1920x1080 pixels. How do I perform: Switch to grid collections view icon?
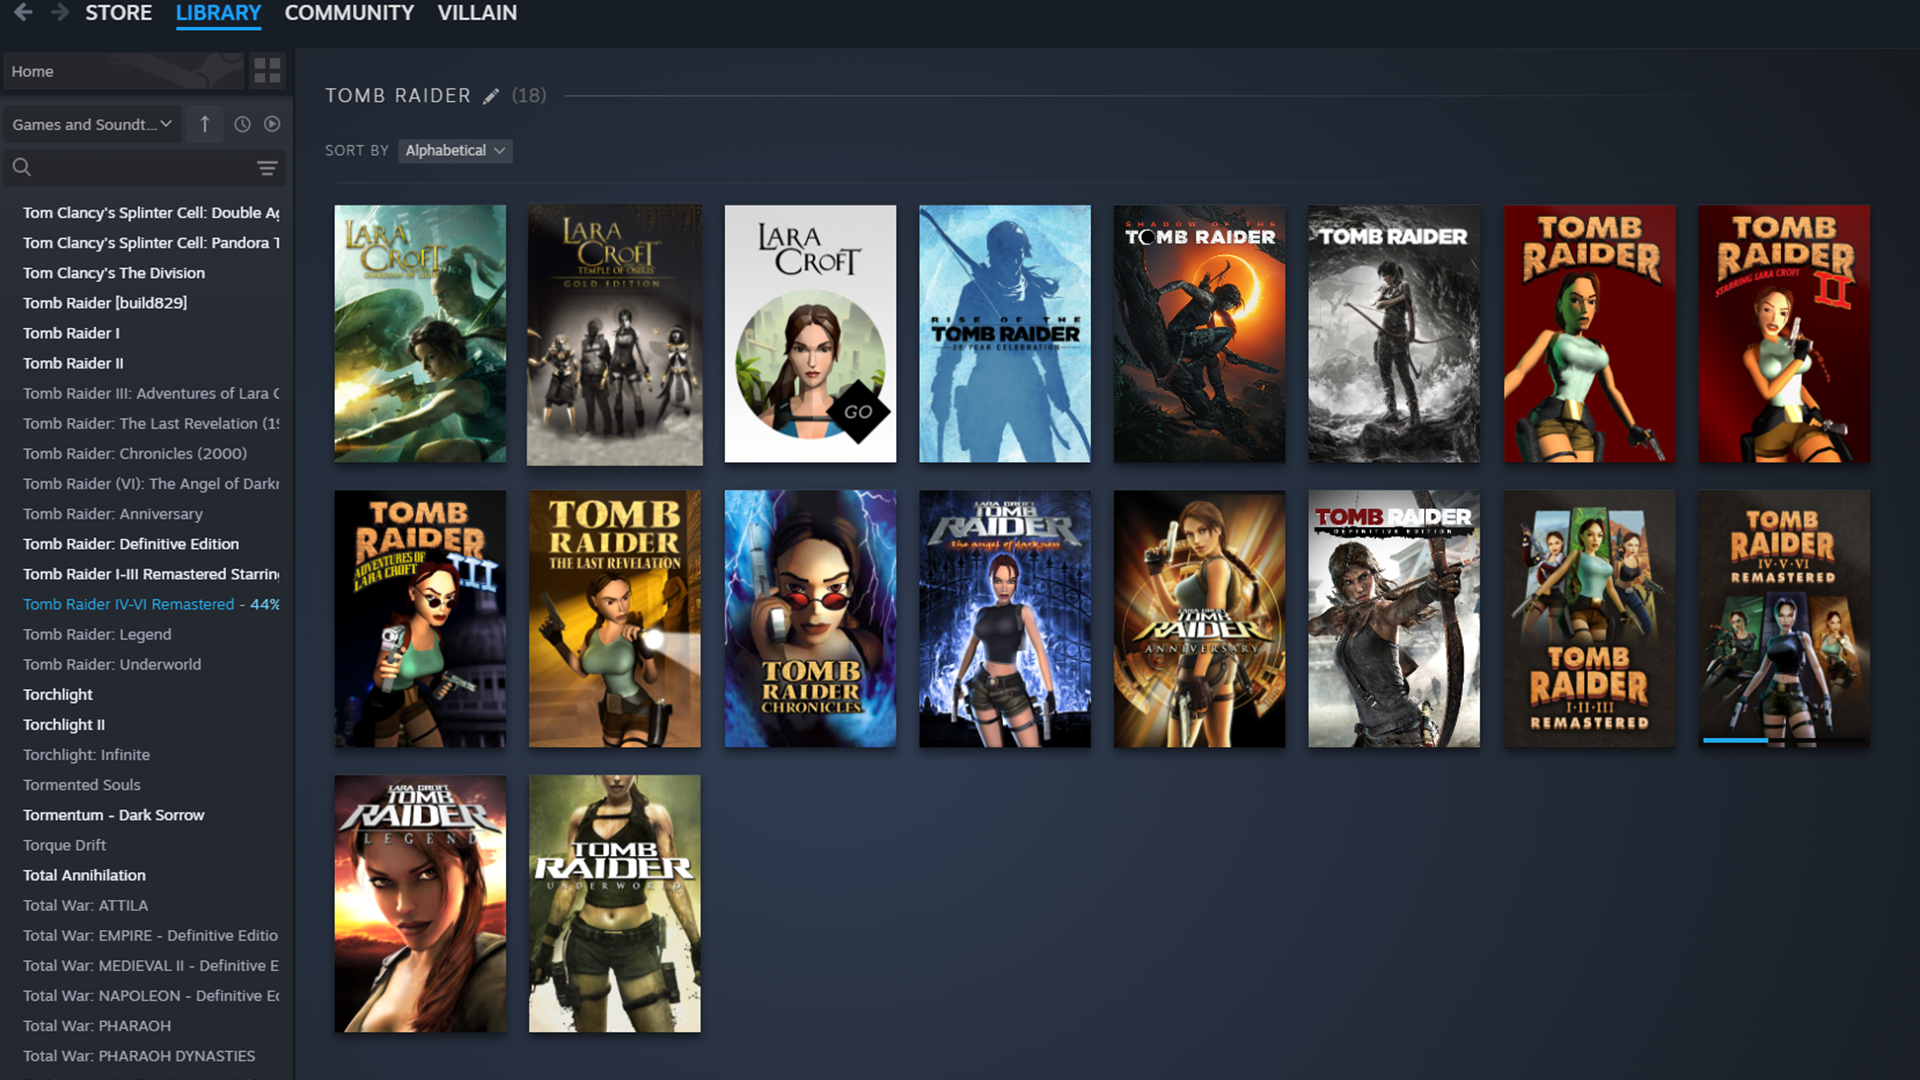click(267, 71)
